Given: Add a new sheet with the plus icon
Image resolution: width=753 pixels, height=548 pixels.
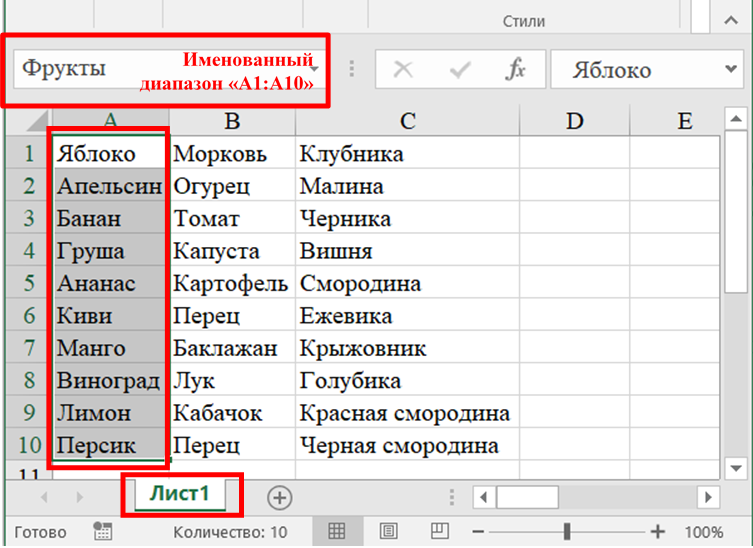Looking at the screenshot, I should [x=279, y=498].
